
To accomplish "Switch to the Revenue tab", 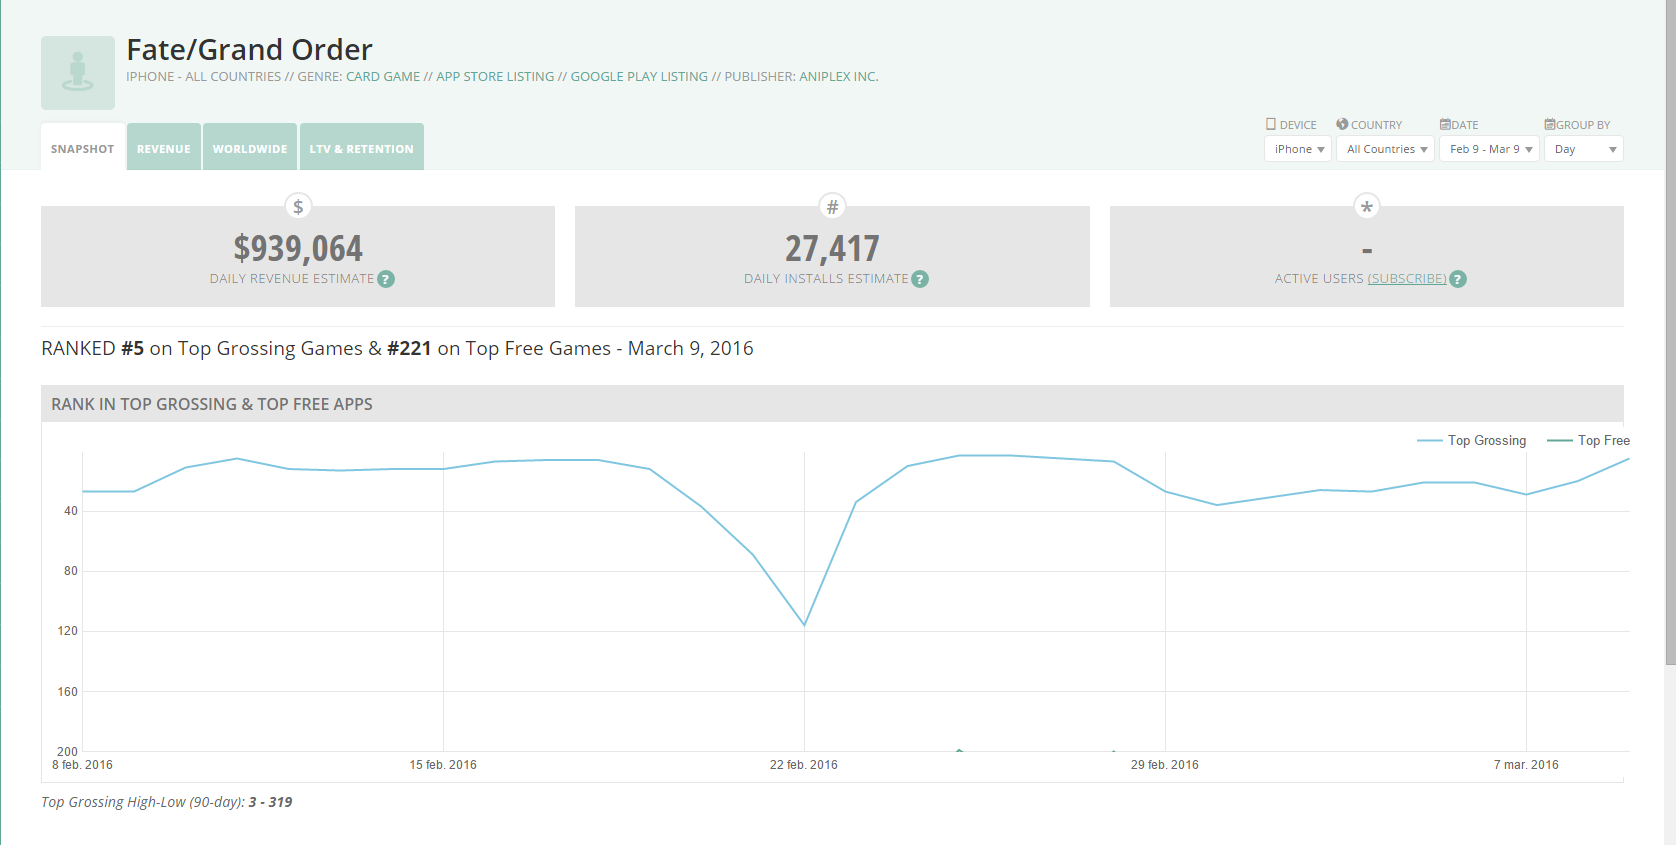I will click(x=164, y=148).
